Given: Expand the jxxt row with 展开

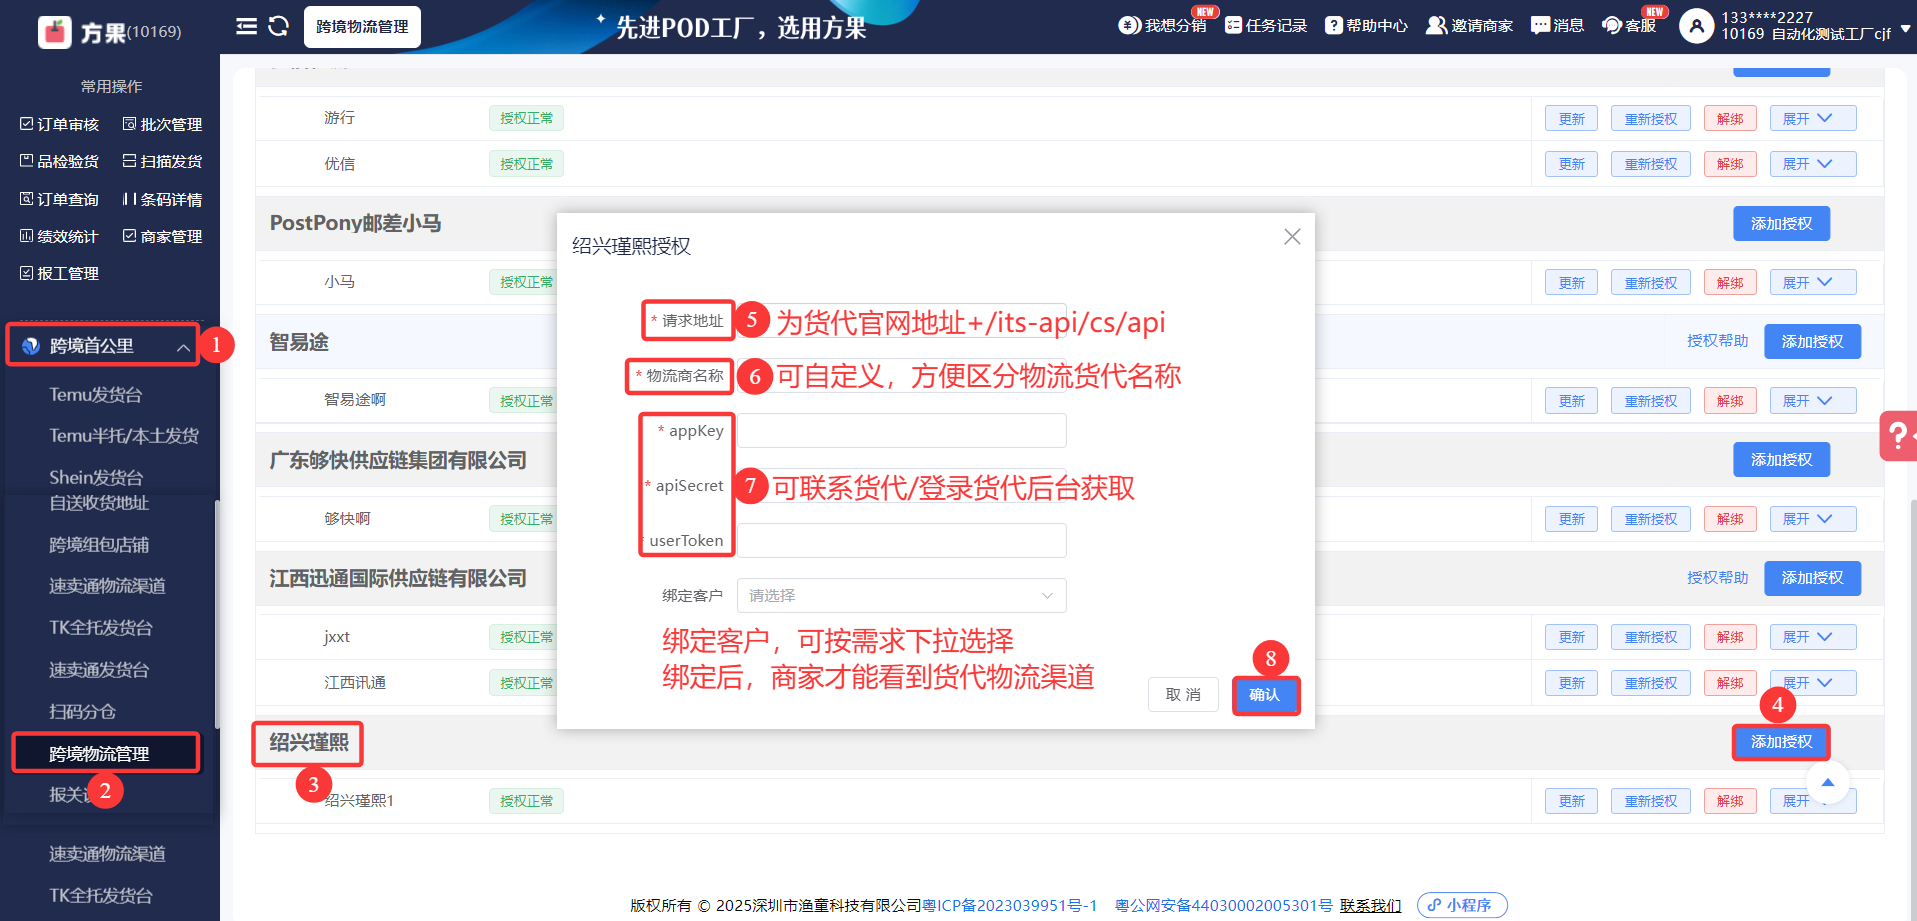Looking at the screenshot, I should pyautogui.click(x=1812, y=637).
